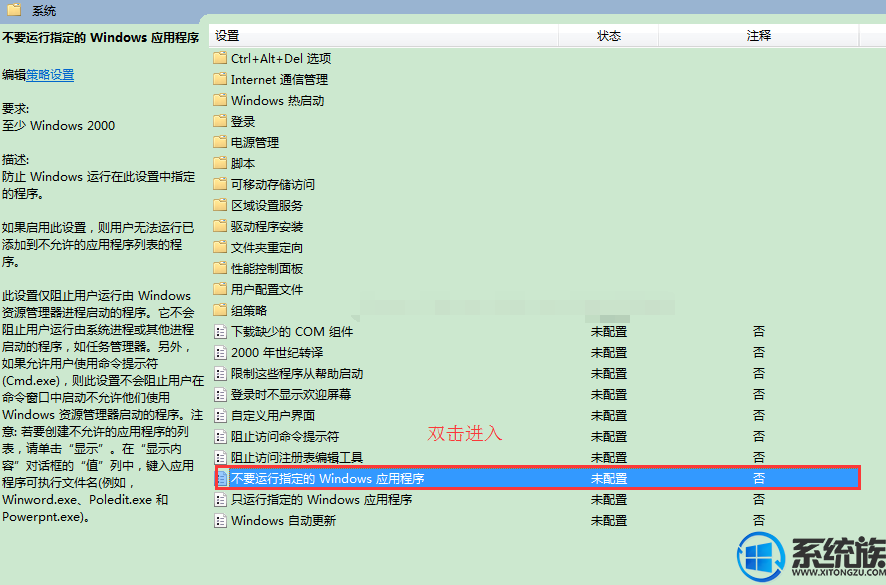Screen dimensions: 886x585
Task: Select the 性能控制面板 folder name
Action: [267, 268]
